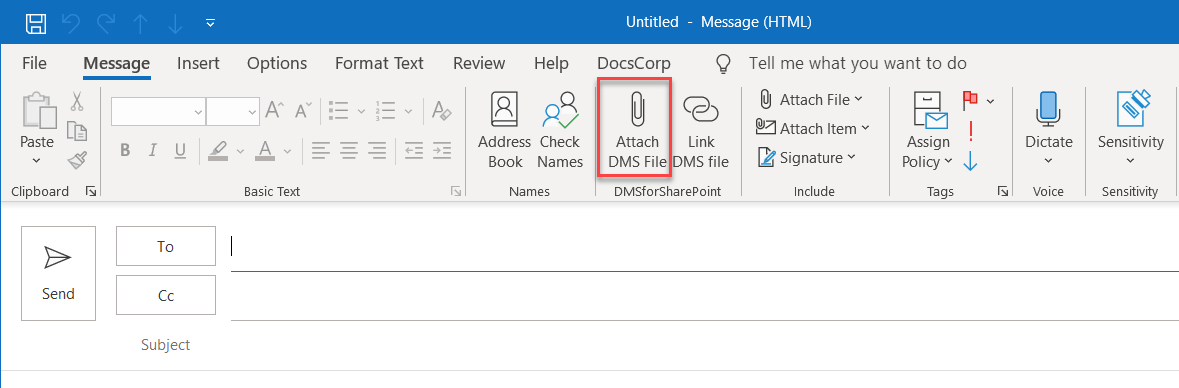
Task: Switch to the Review tab
Action: pos(479,63)
